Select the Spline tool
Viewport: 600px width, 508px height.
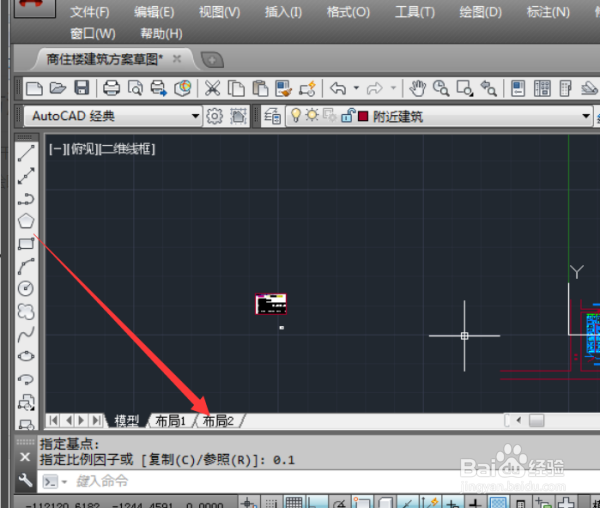tap(26, 334)
